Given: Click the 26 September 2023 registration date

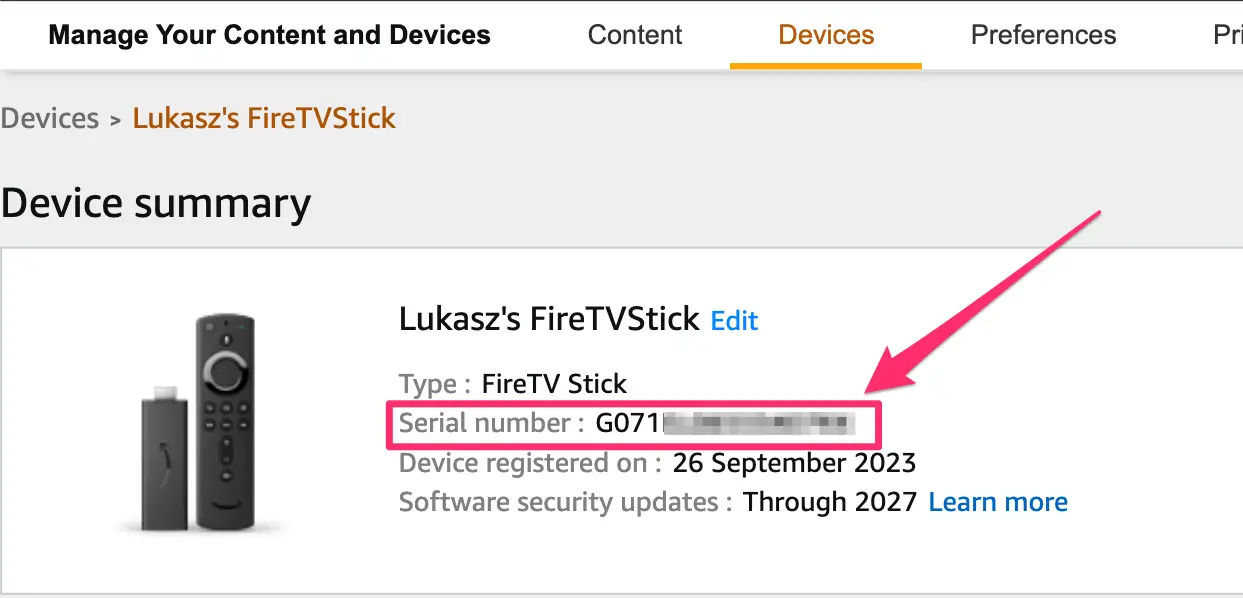Looking at the screenshot, I should tap(794, 463).
